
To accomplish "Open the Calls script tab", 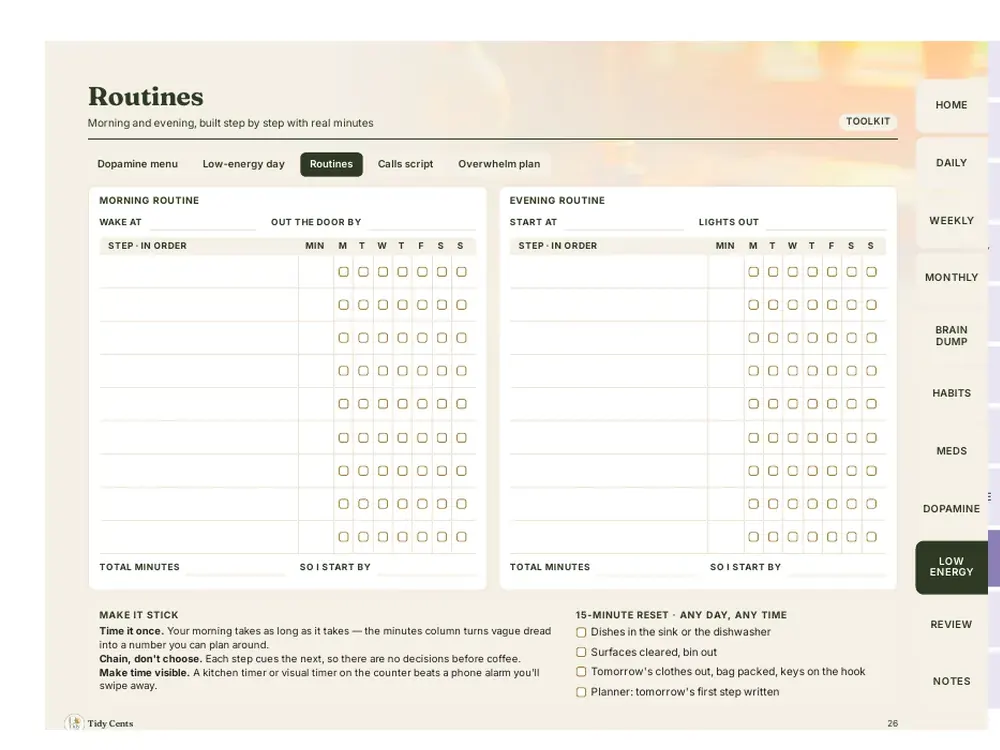I will click(406, 164).
